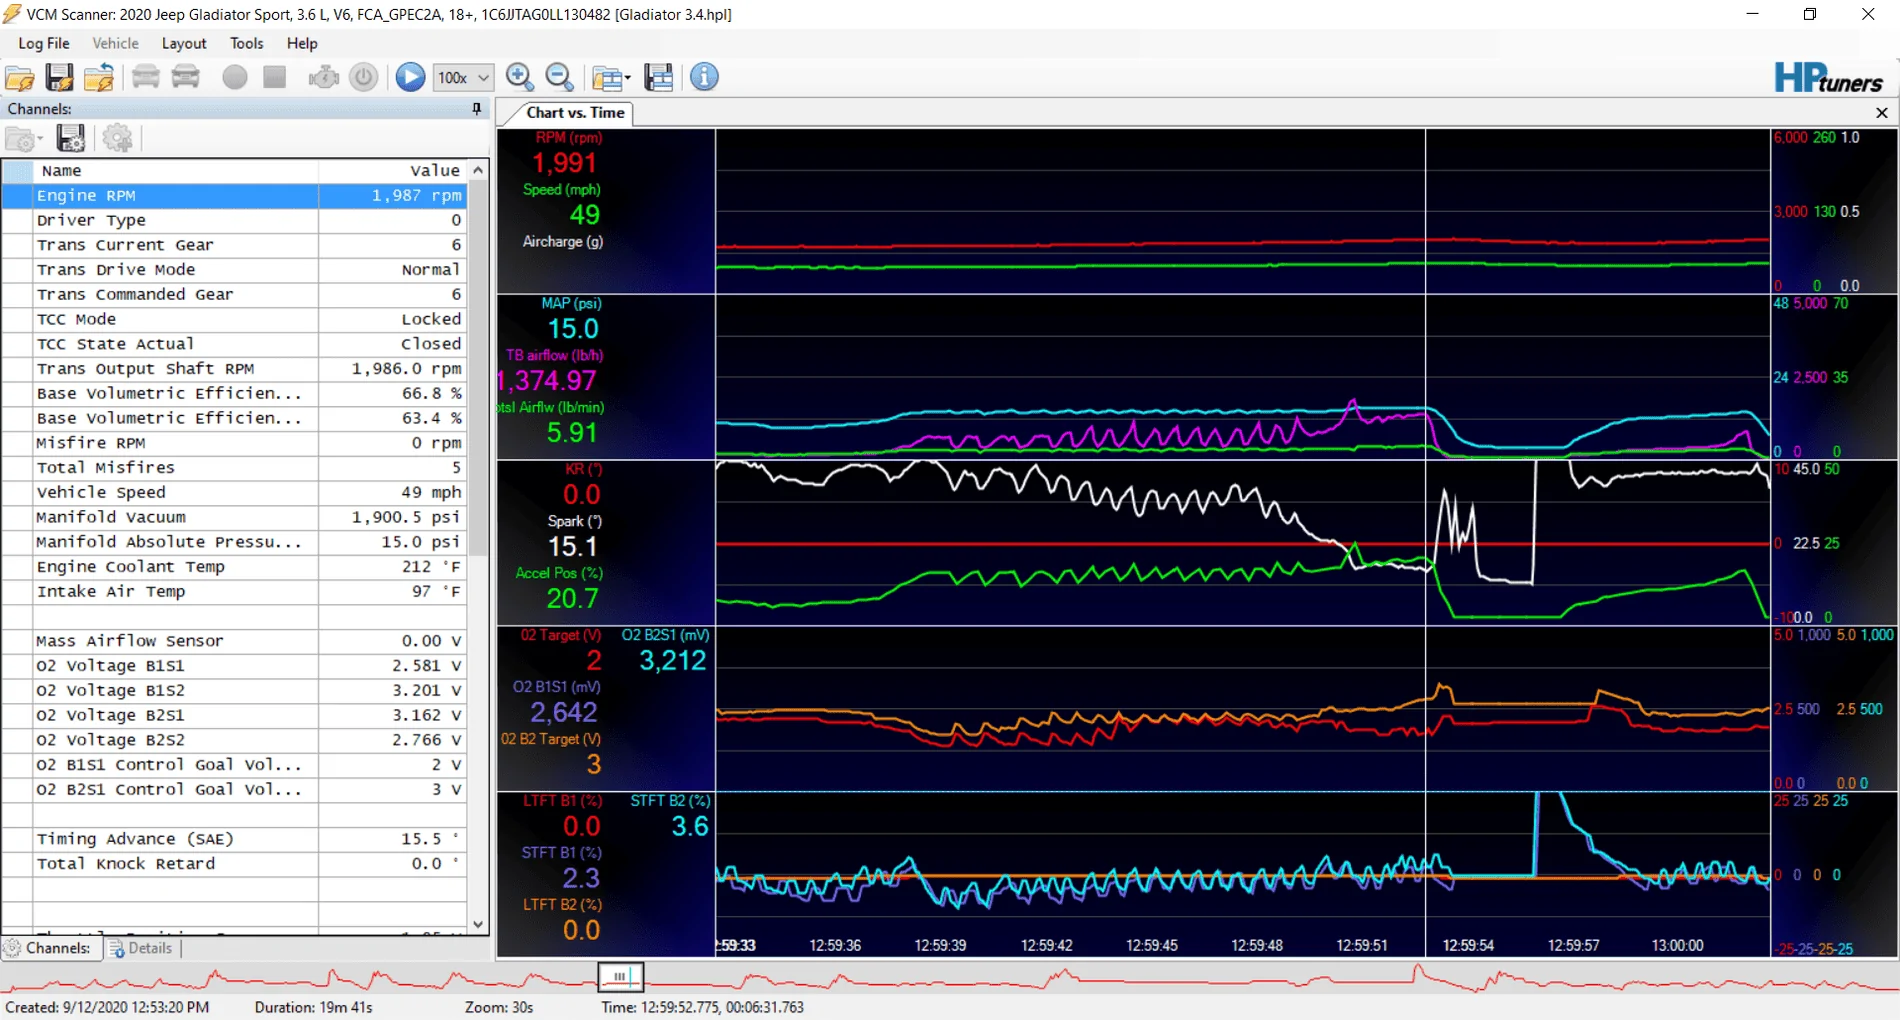Open the Tools menu
The width and height of the screenshot is (1900, 1020).
tap(246, 43)
